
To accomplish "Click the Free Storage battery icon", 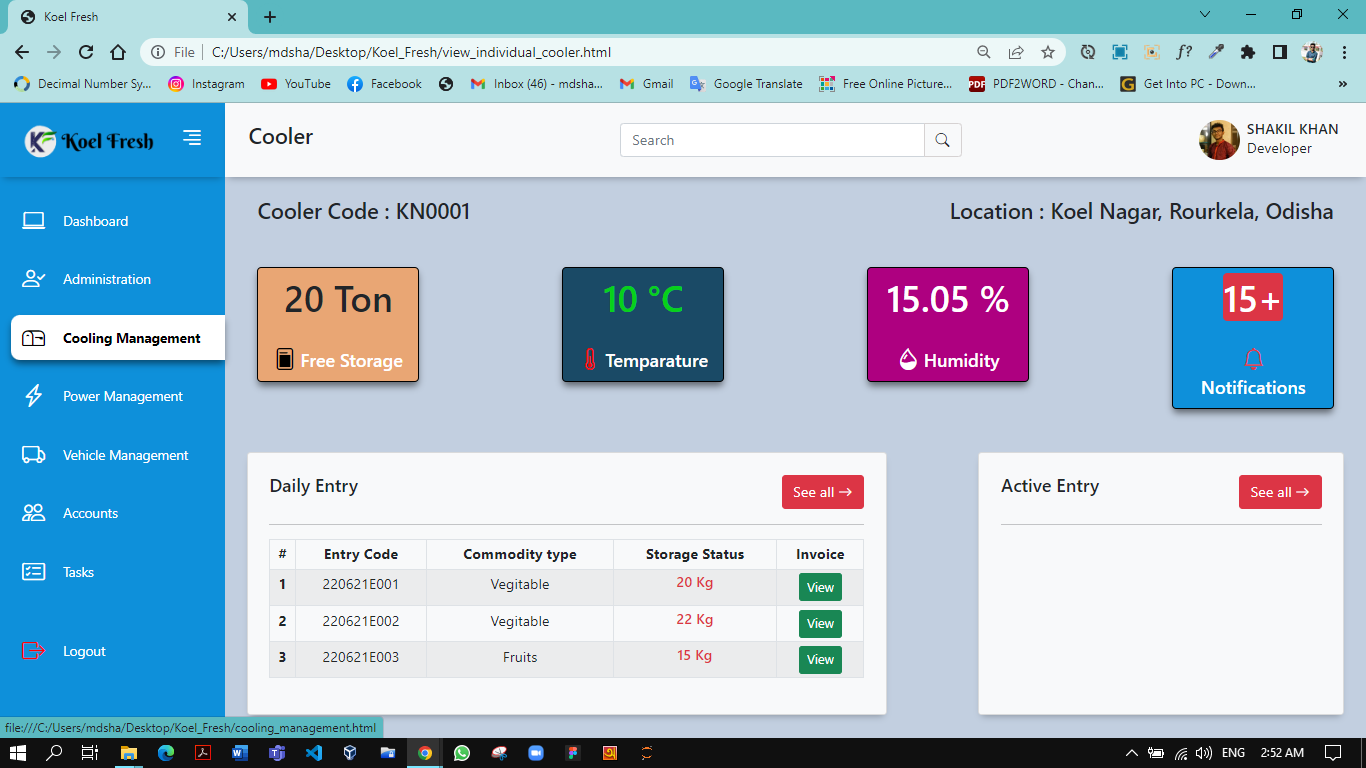I will coord(285,359).
